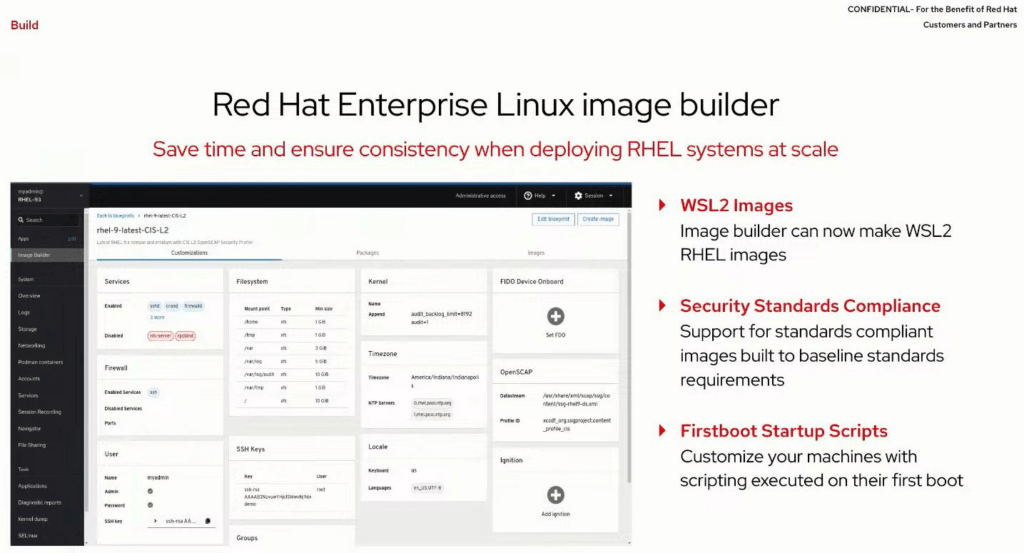
Task: Click the Help question mark icon
Action: point(528,195)
